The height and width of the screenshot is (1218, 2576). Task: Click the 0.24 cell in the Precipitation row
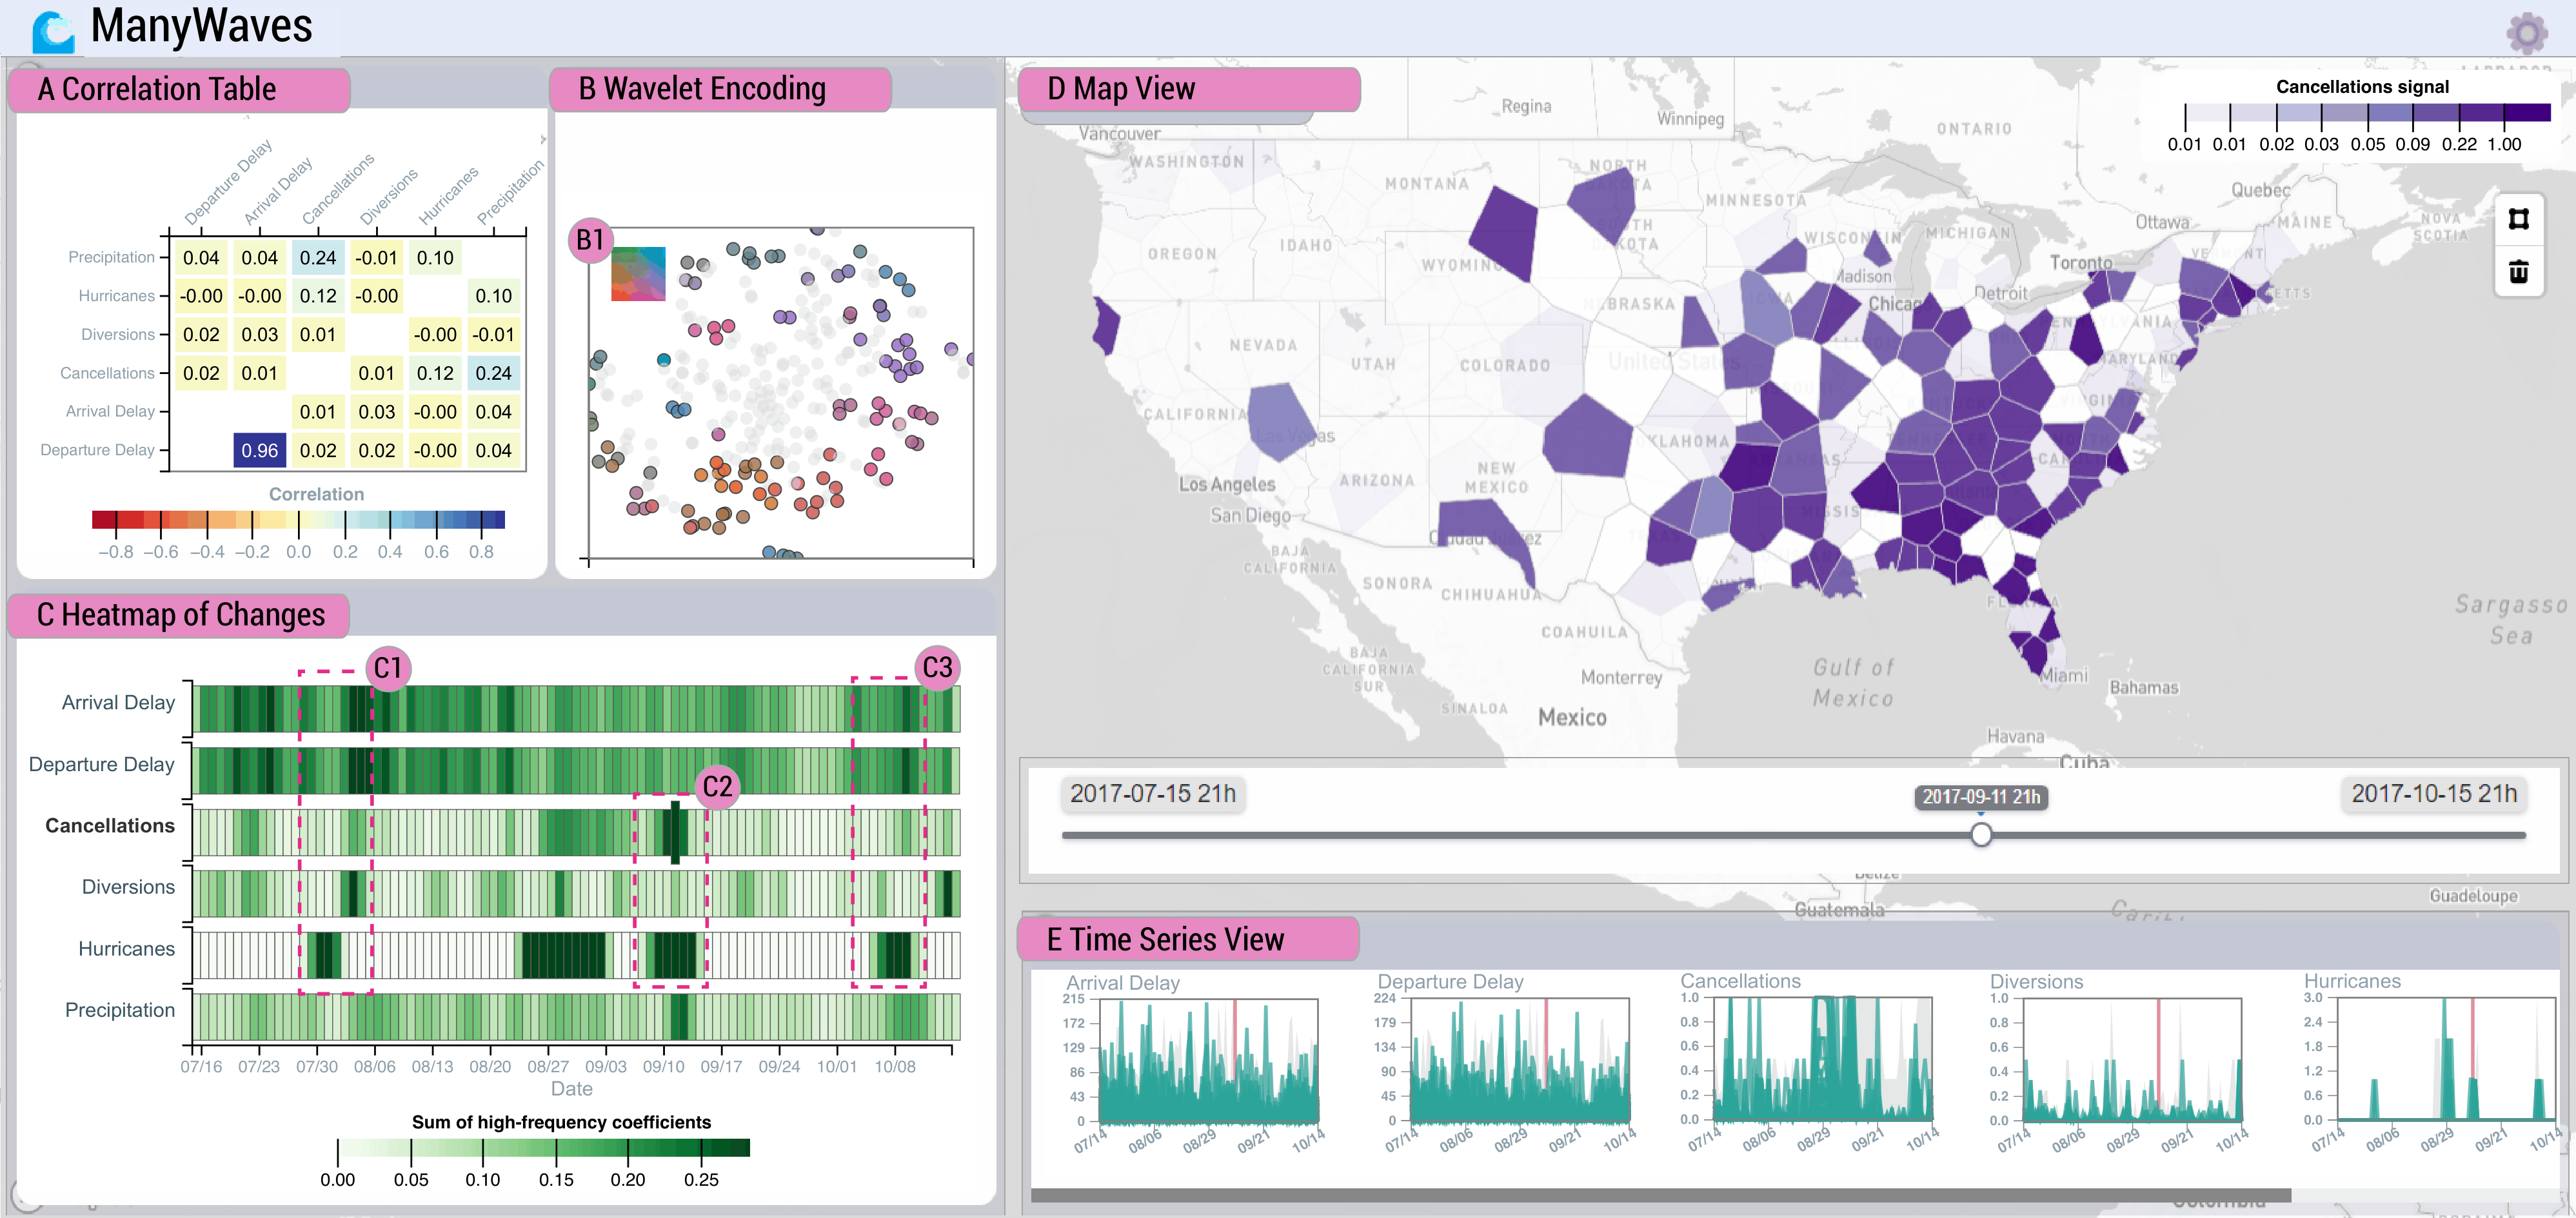(x=318, y=258)
